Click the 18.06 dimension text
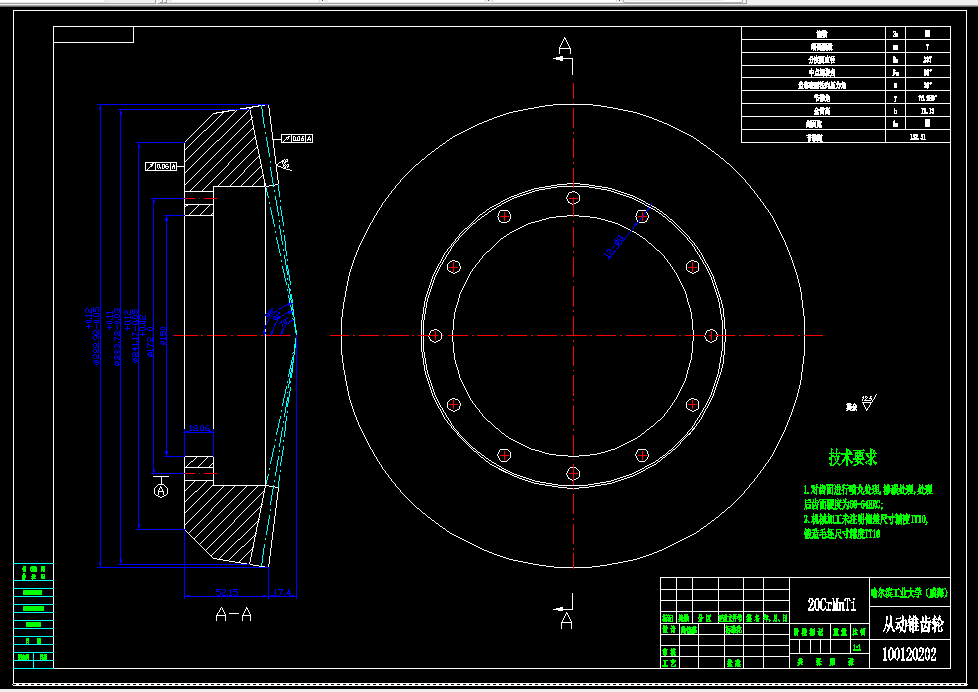978x692 pixels. [x=199, y=428]
